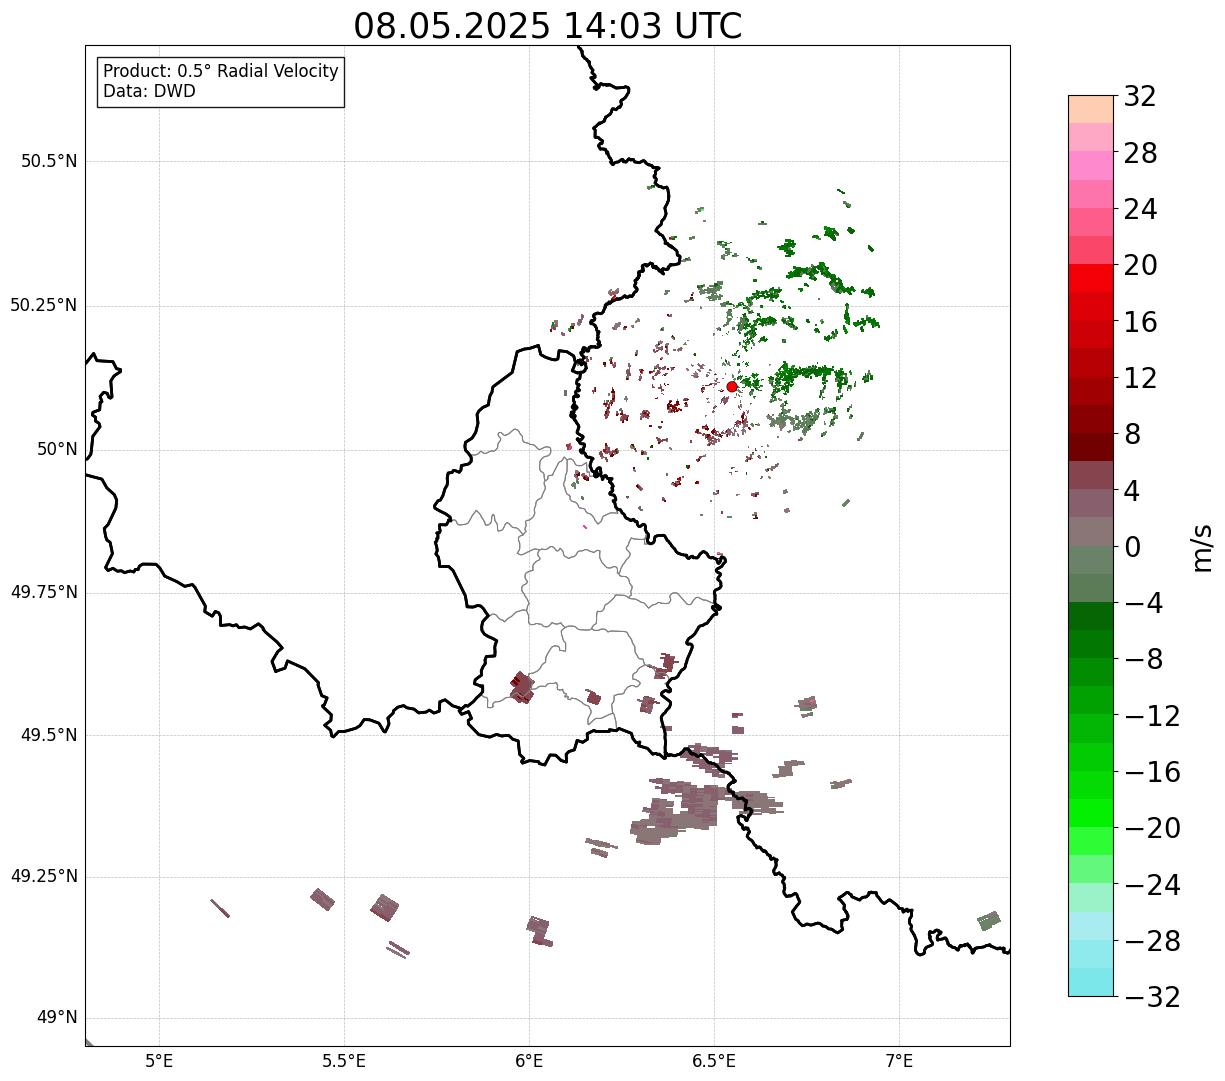Click the 49.75°N latitude label
Image resolution: width=1225 pixels, height=1081 pixels.
click(44, 592)
